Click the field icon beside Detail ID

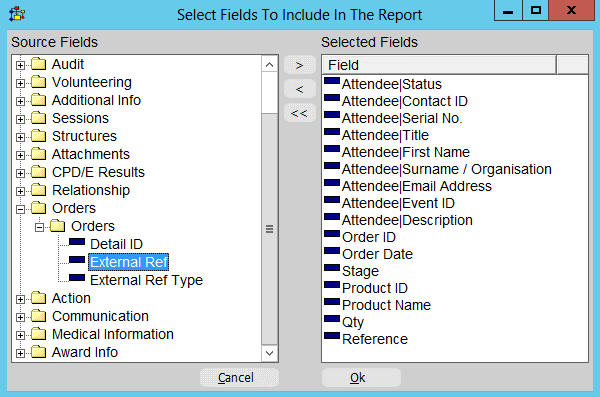[x=77, y=242]
